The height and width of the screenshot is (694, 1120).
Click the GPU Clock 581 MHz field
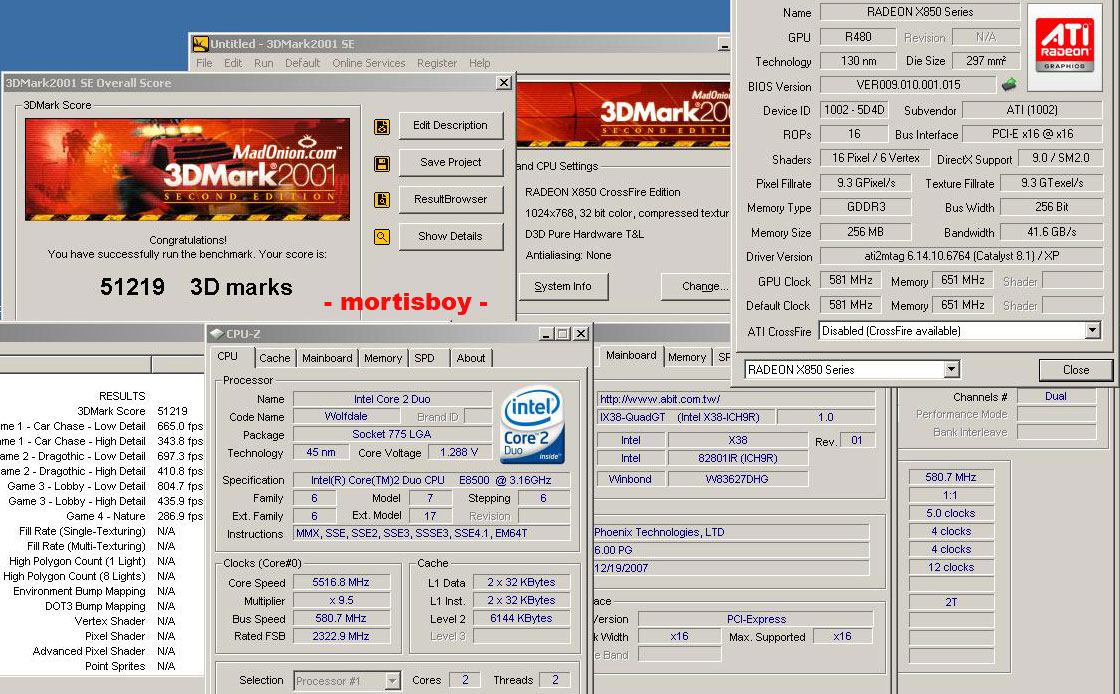(850, 281)
